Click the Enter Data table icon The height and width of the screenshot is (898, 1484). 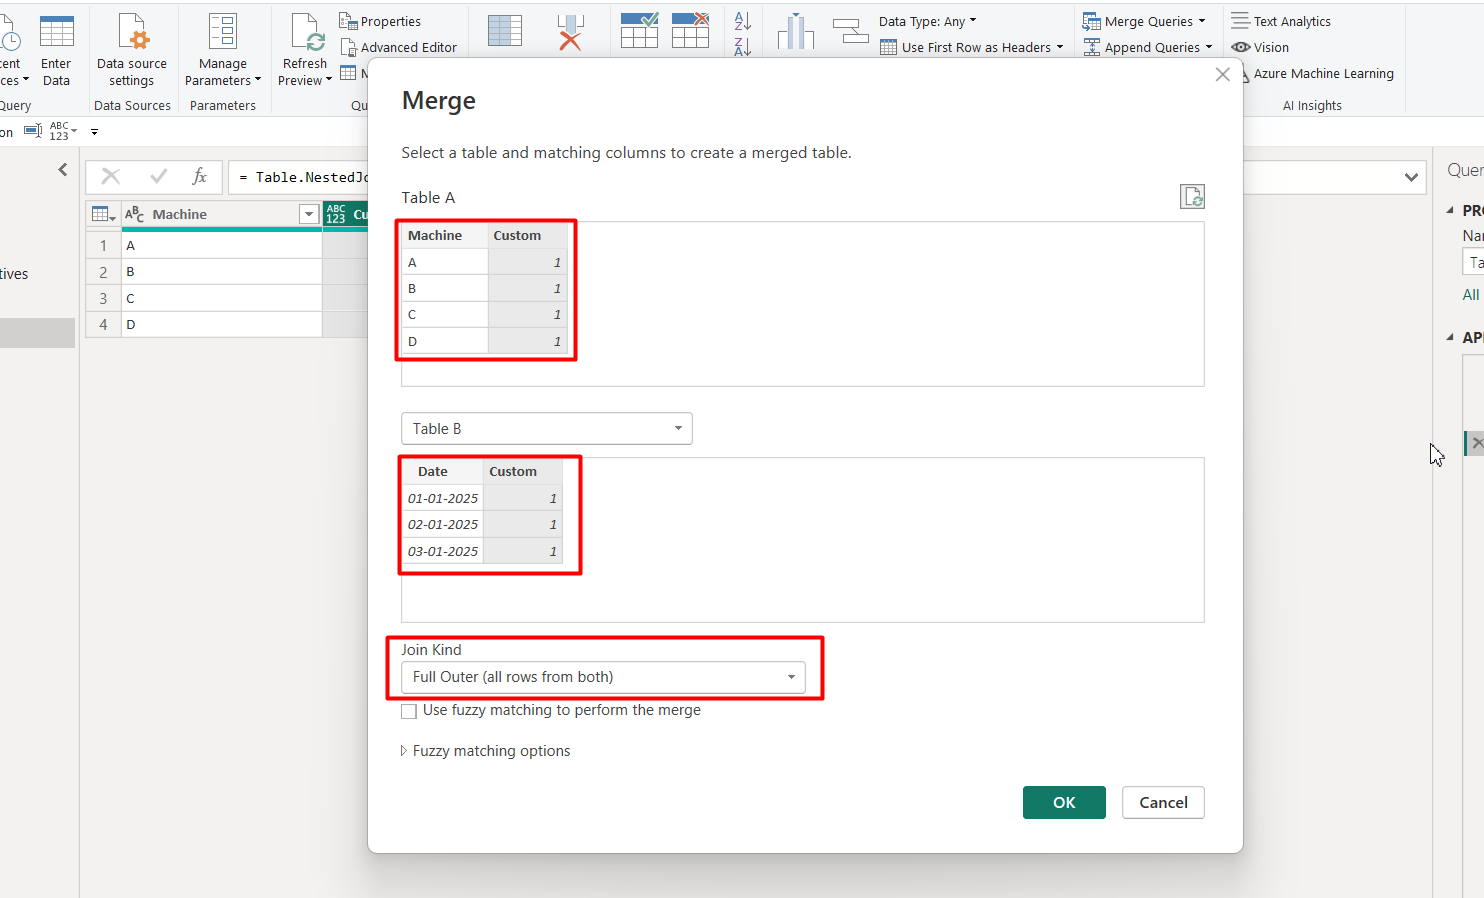[56, 32]
